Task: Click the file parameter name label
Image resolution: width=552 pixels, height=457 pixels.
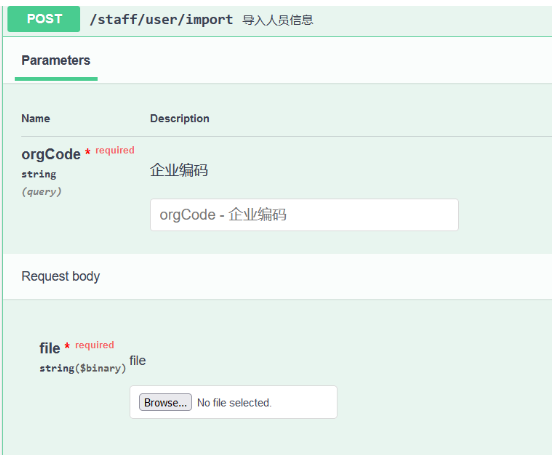Action: pos(50,348)
